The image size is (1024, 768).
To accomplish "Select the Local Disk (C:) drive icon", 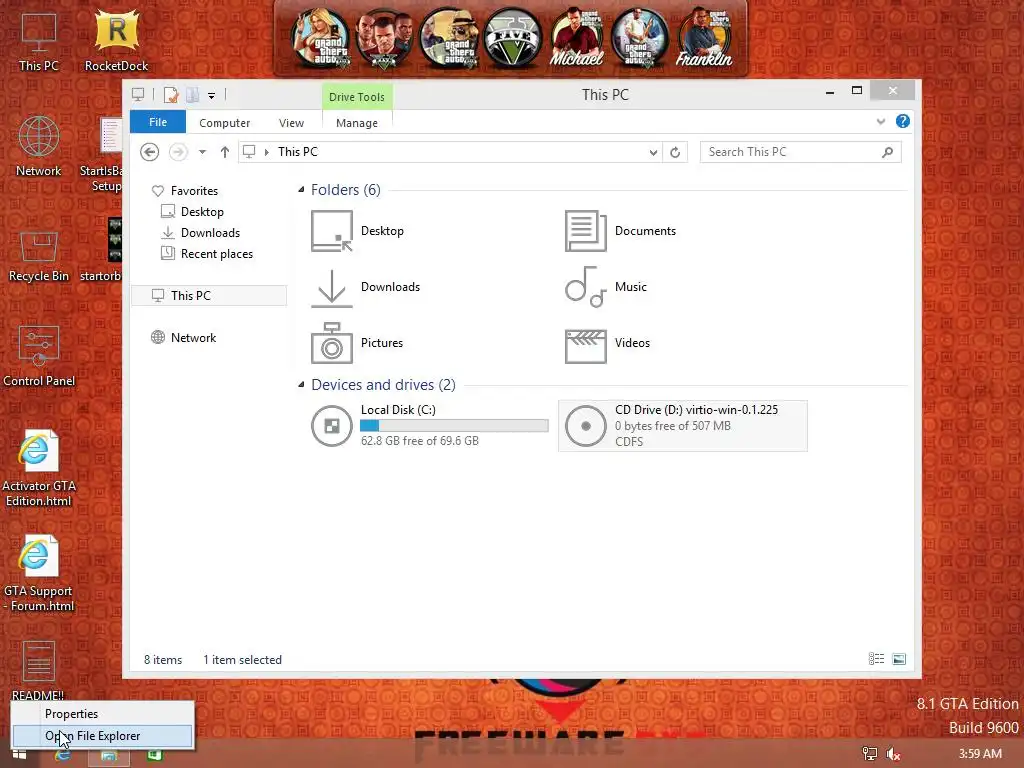I will [x=332, y=426].
